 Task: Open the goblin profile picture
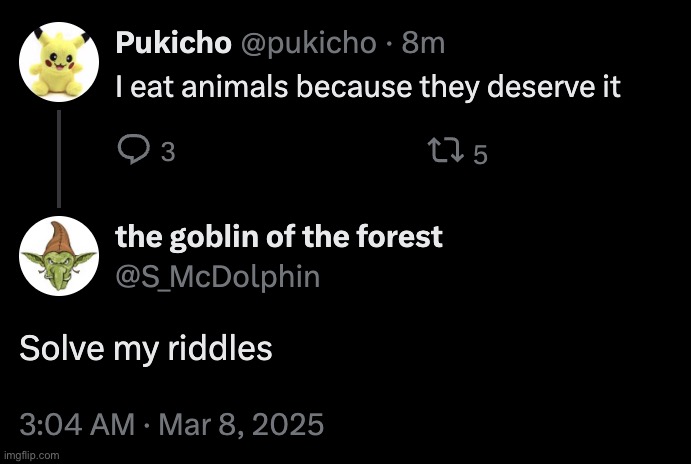click(x=59, y=256)
